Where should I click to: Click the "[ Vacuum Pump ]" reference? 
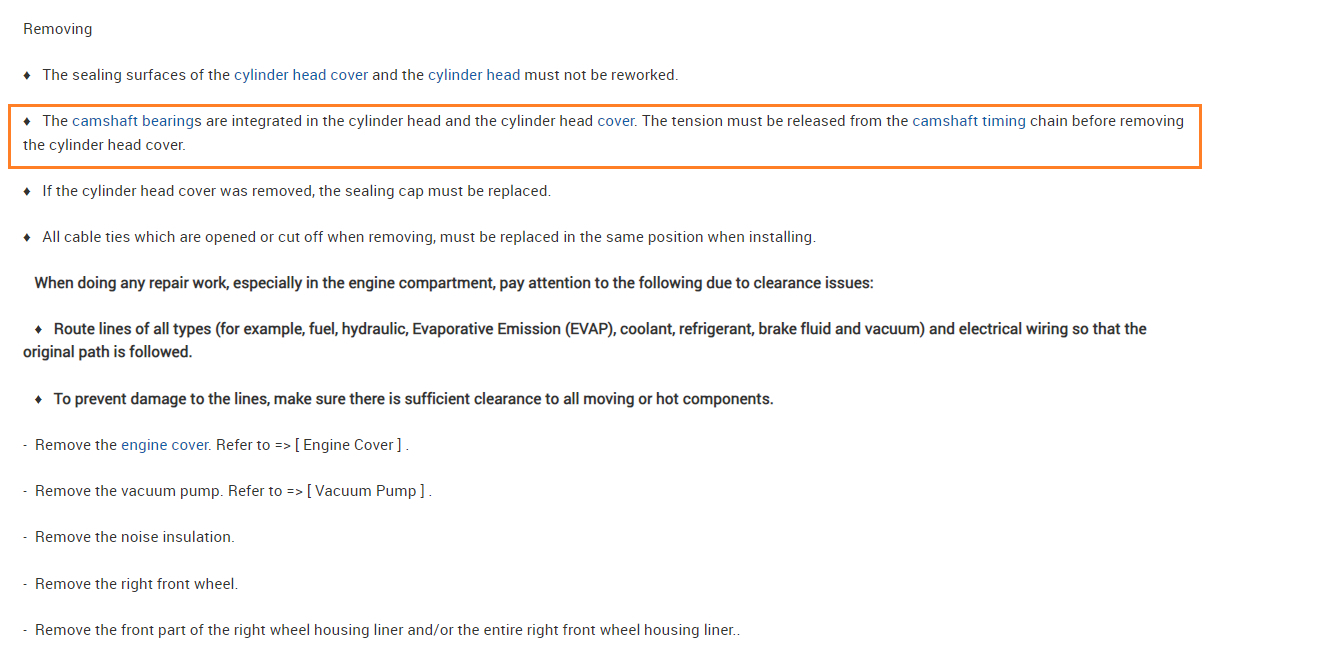[x=366, y=491]
